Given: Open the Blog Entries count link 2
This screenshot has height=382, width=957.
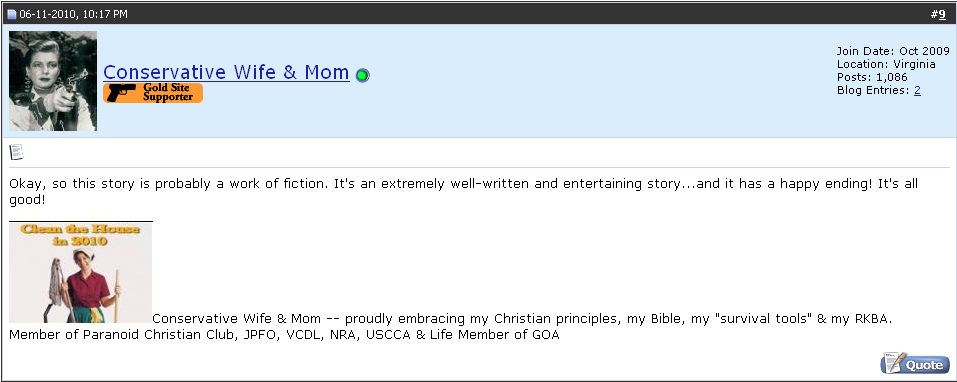Looking at the screenshot, I should pos(917,90).
